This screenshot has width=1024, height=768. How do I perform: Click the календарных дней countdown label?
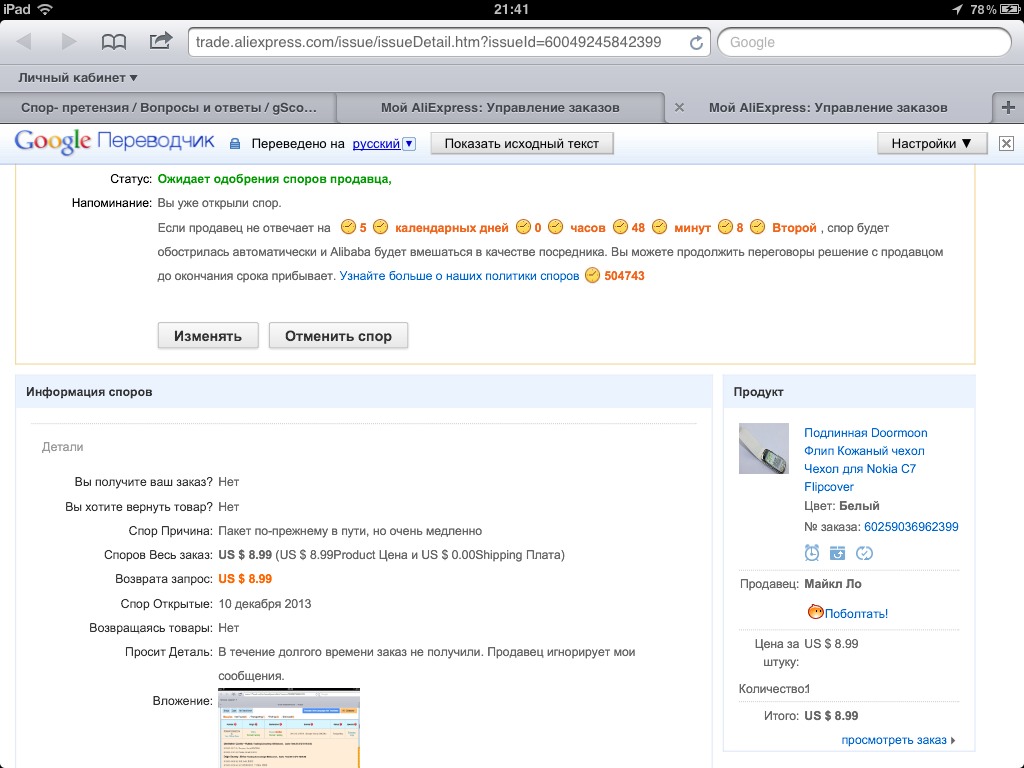coord(451,228)
